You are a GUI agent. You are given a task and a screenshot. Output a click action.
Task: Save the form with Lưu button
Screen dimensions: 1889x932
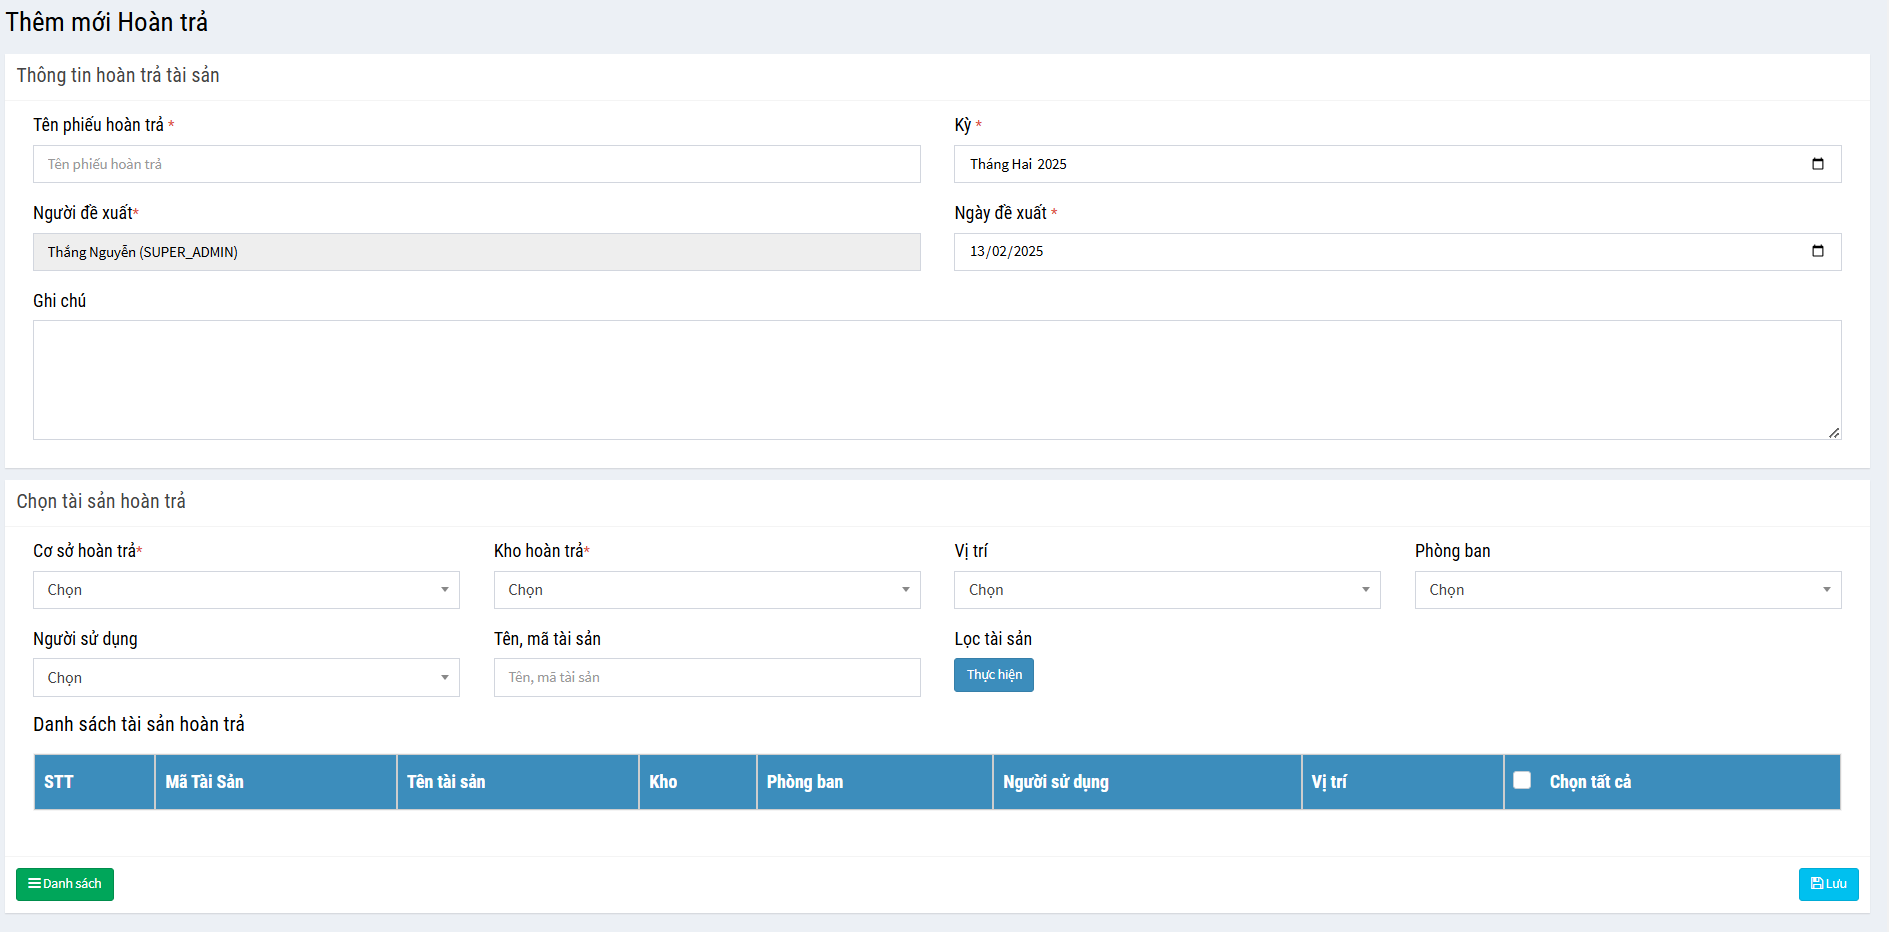click(x=1828, y=884)
